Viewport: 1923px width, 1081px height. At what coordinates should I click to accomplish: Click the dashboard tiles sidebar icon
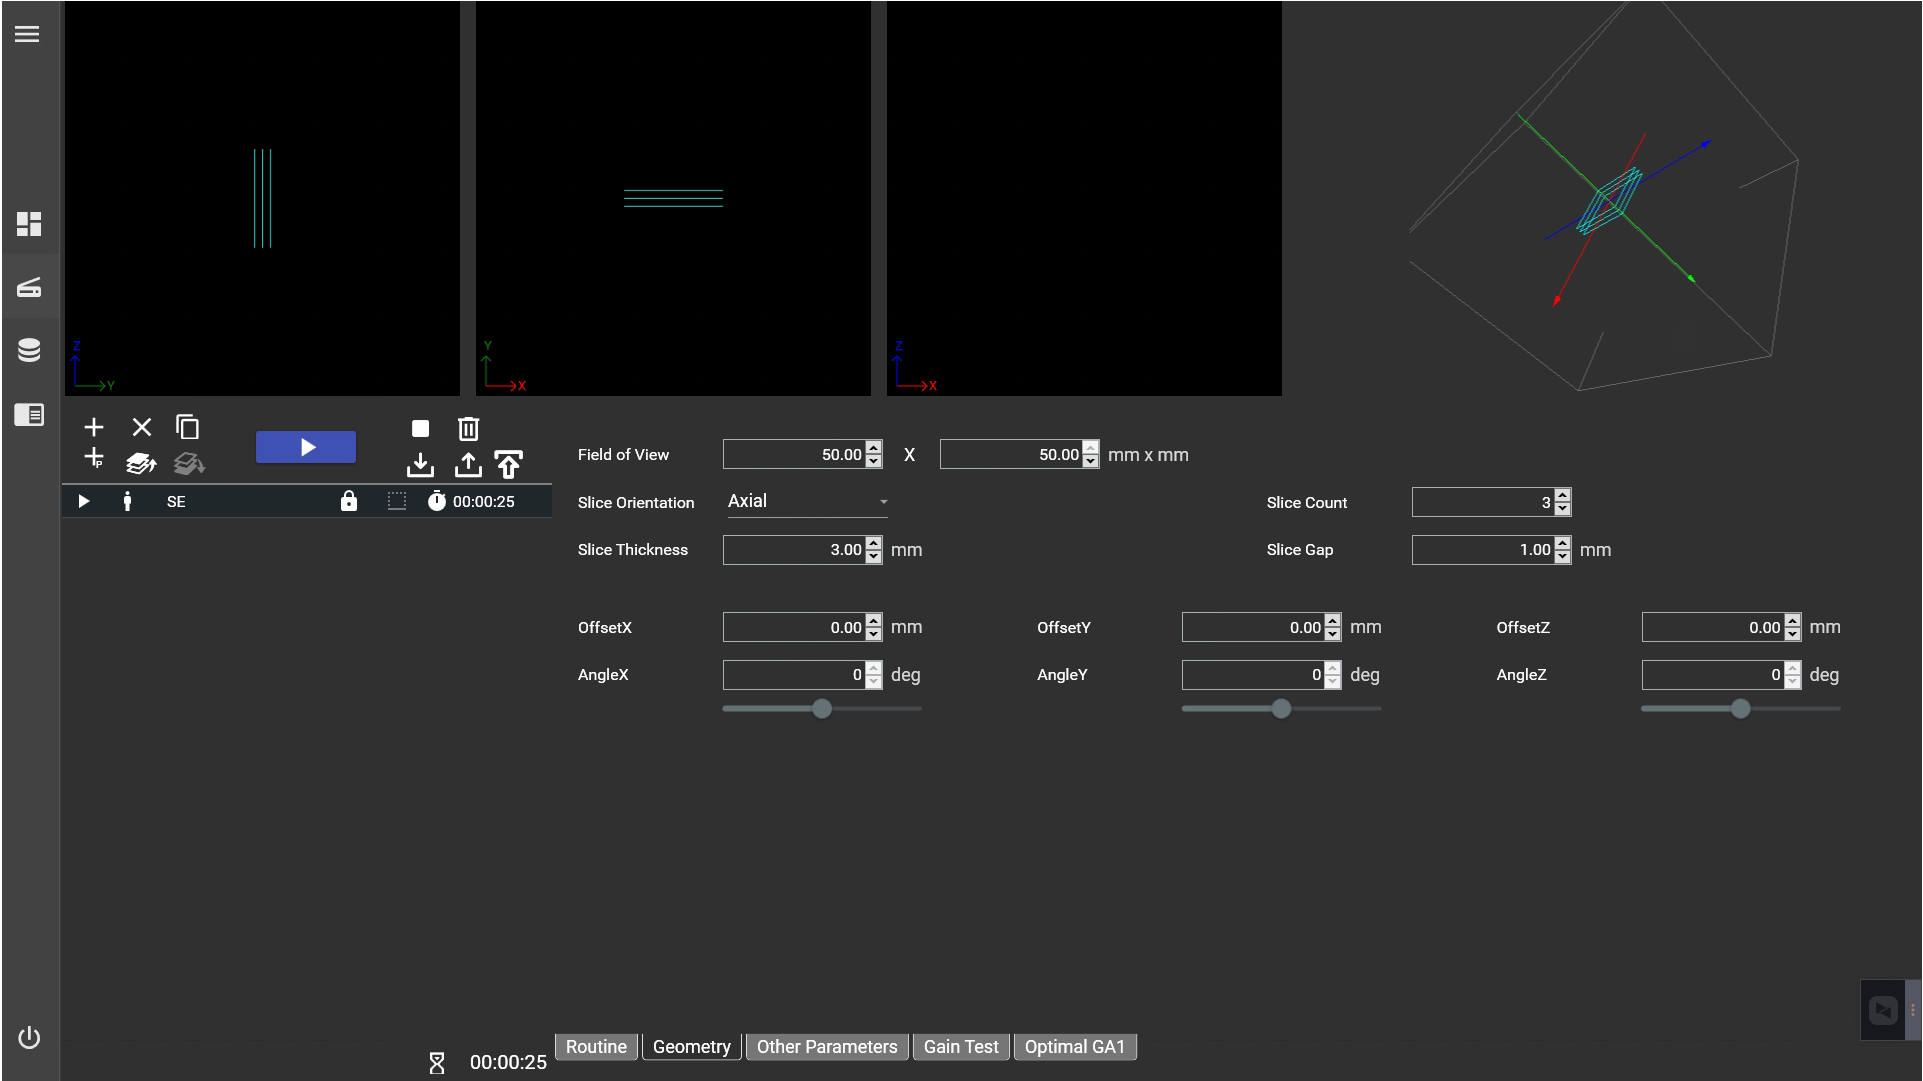coord(29,224)
